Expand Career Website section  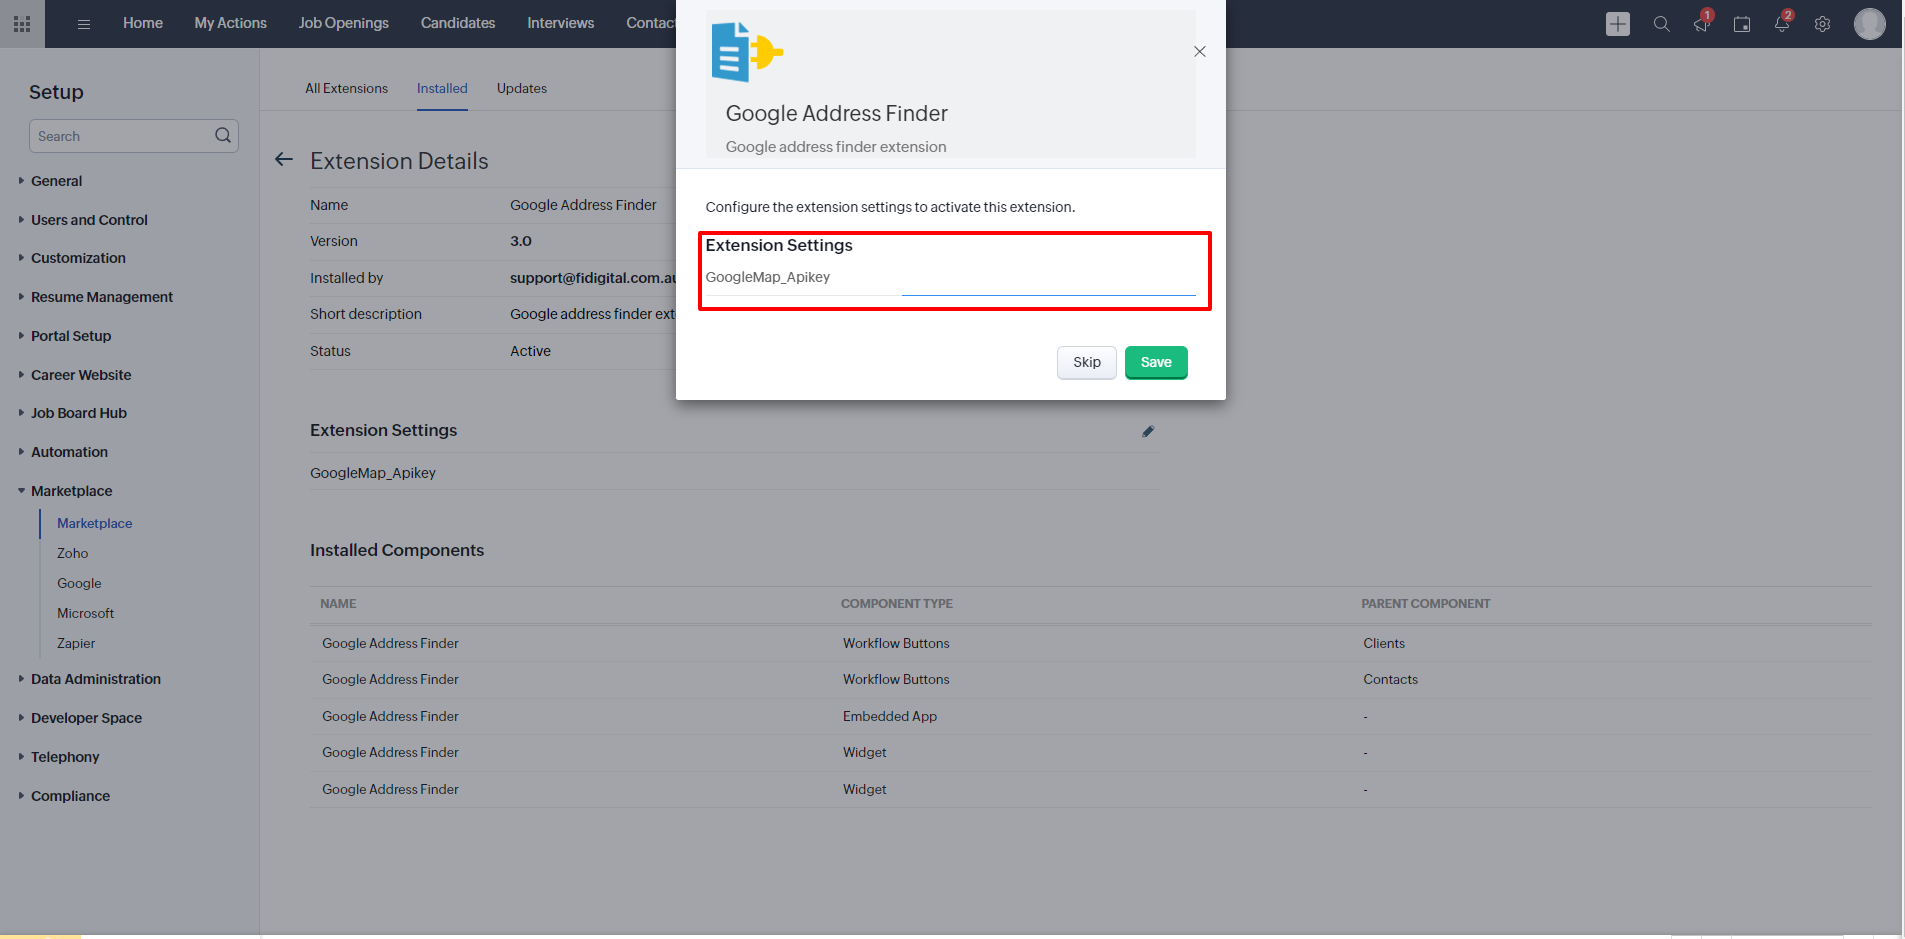tap(80, 375)
